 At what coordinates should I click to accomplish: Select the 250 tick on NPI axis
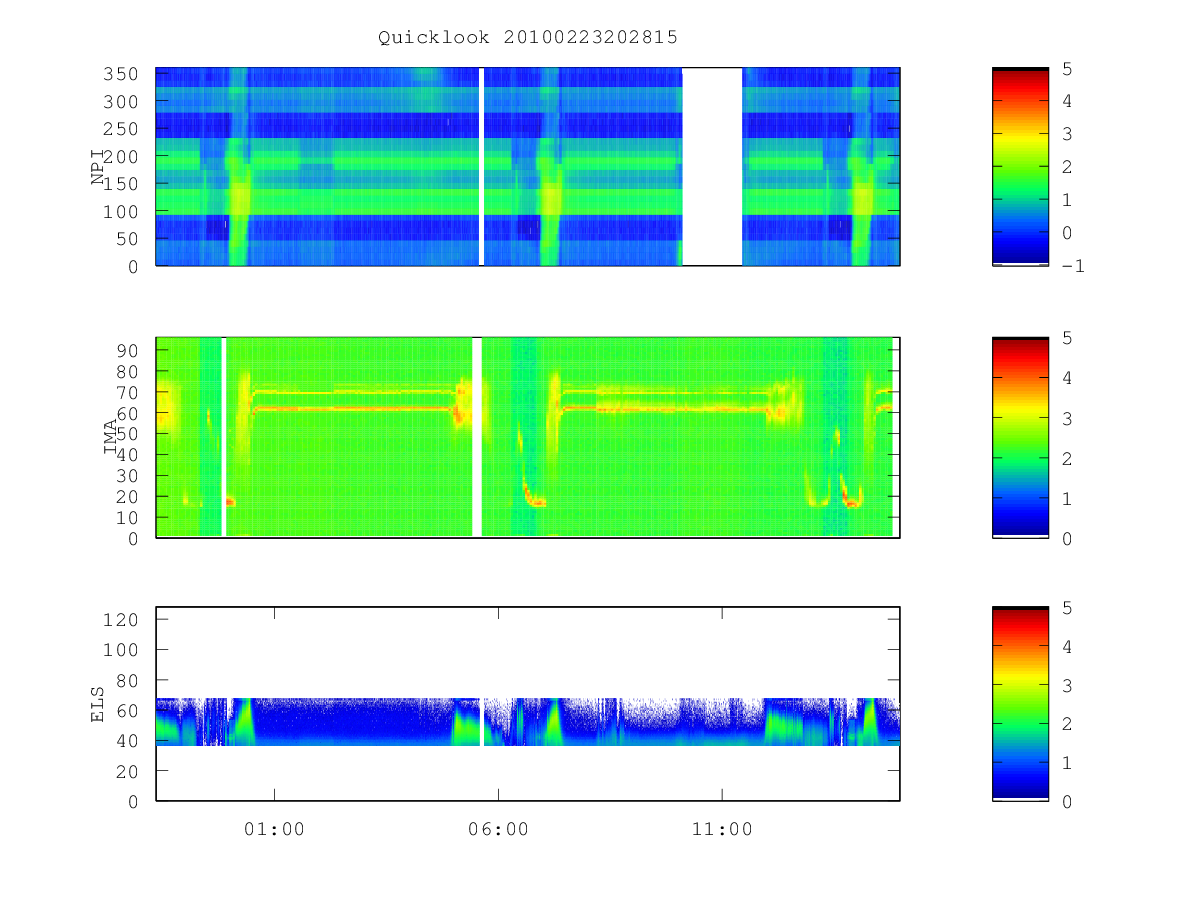click(123, 129)
